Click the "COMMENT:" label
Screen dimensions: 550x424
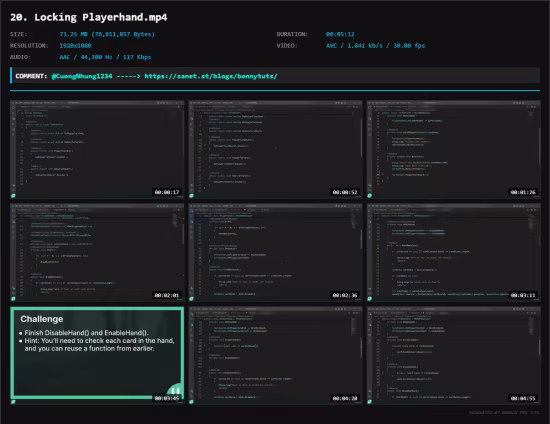(x=31, y=76)
